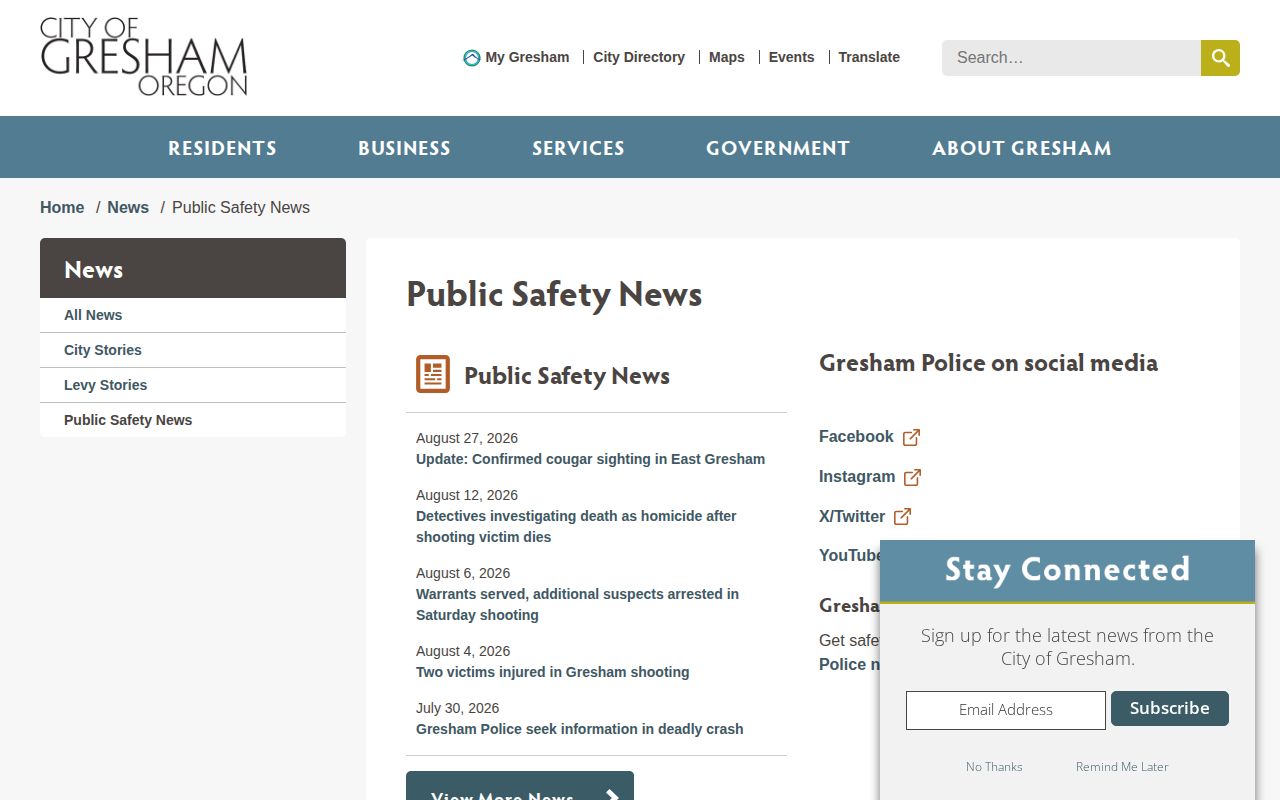Screen dimensions: 1280x800
Task: Open Two victims injured in shooting article
Action: click(x=552, y=672)
